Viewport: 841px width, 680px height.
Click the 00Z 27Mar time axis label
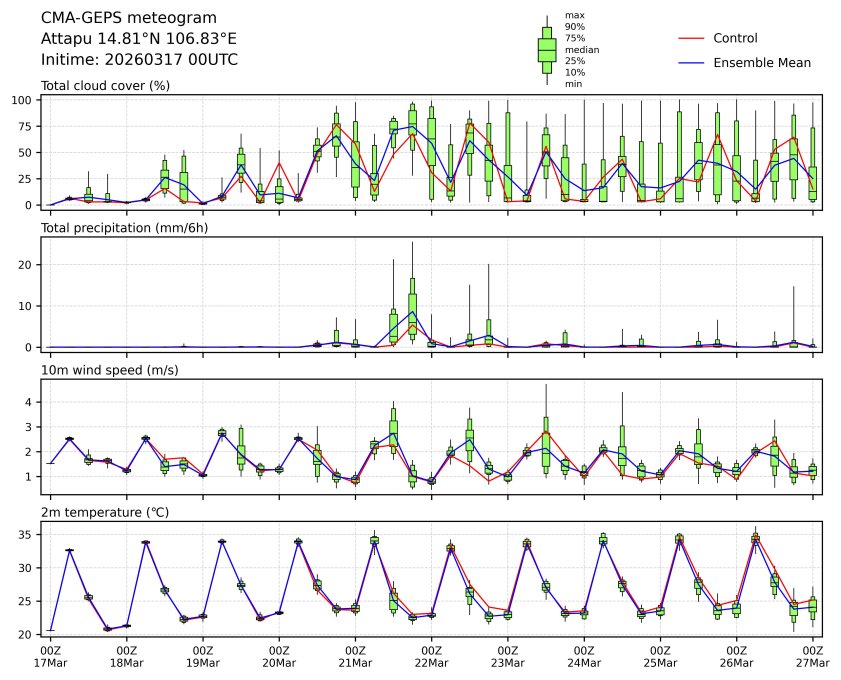811,656
